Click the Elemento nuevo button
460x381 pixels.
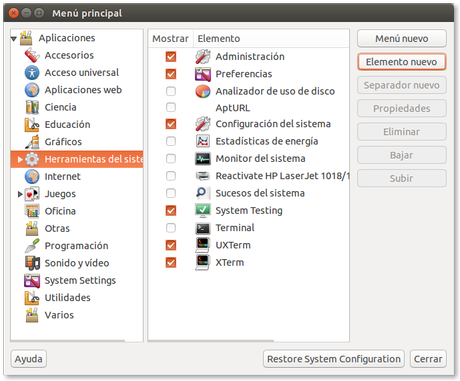(402, 62)
